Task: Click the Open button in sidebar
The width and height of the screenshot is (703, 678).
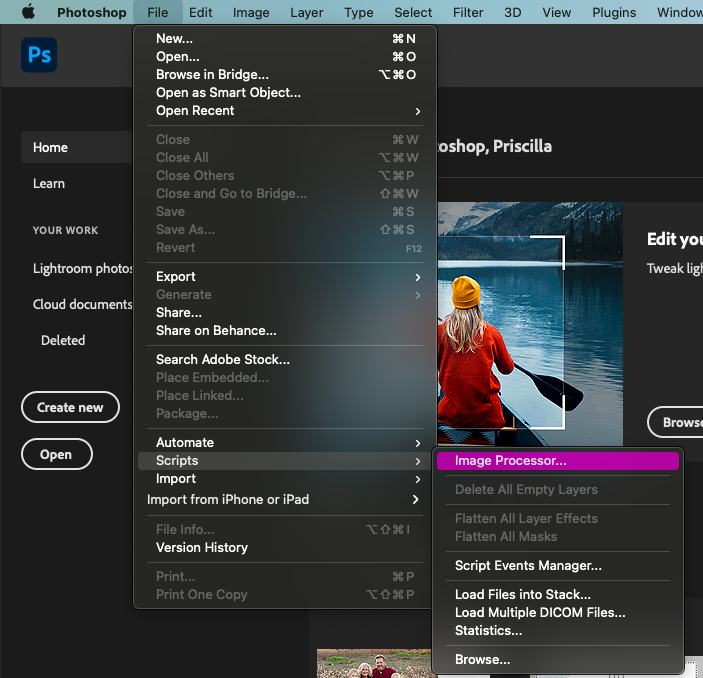Action: (x=56, y=454)
